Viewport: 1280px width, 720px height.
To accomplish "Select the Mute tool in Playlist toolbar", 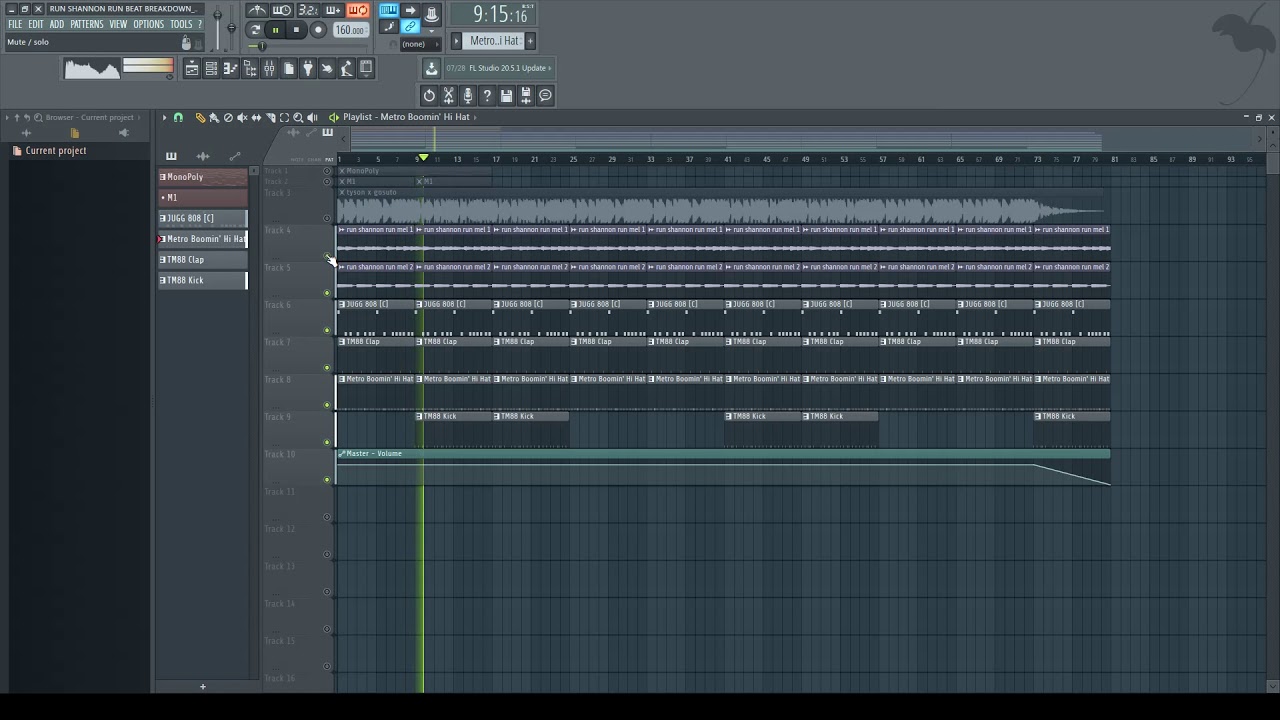I will [242, 117].
